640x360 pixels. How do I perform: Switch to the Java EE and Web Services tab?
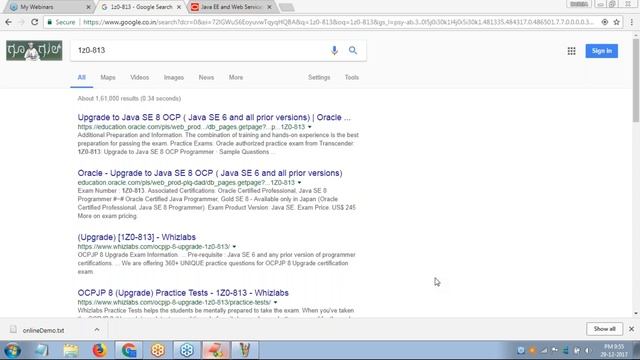231,7
